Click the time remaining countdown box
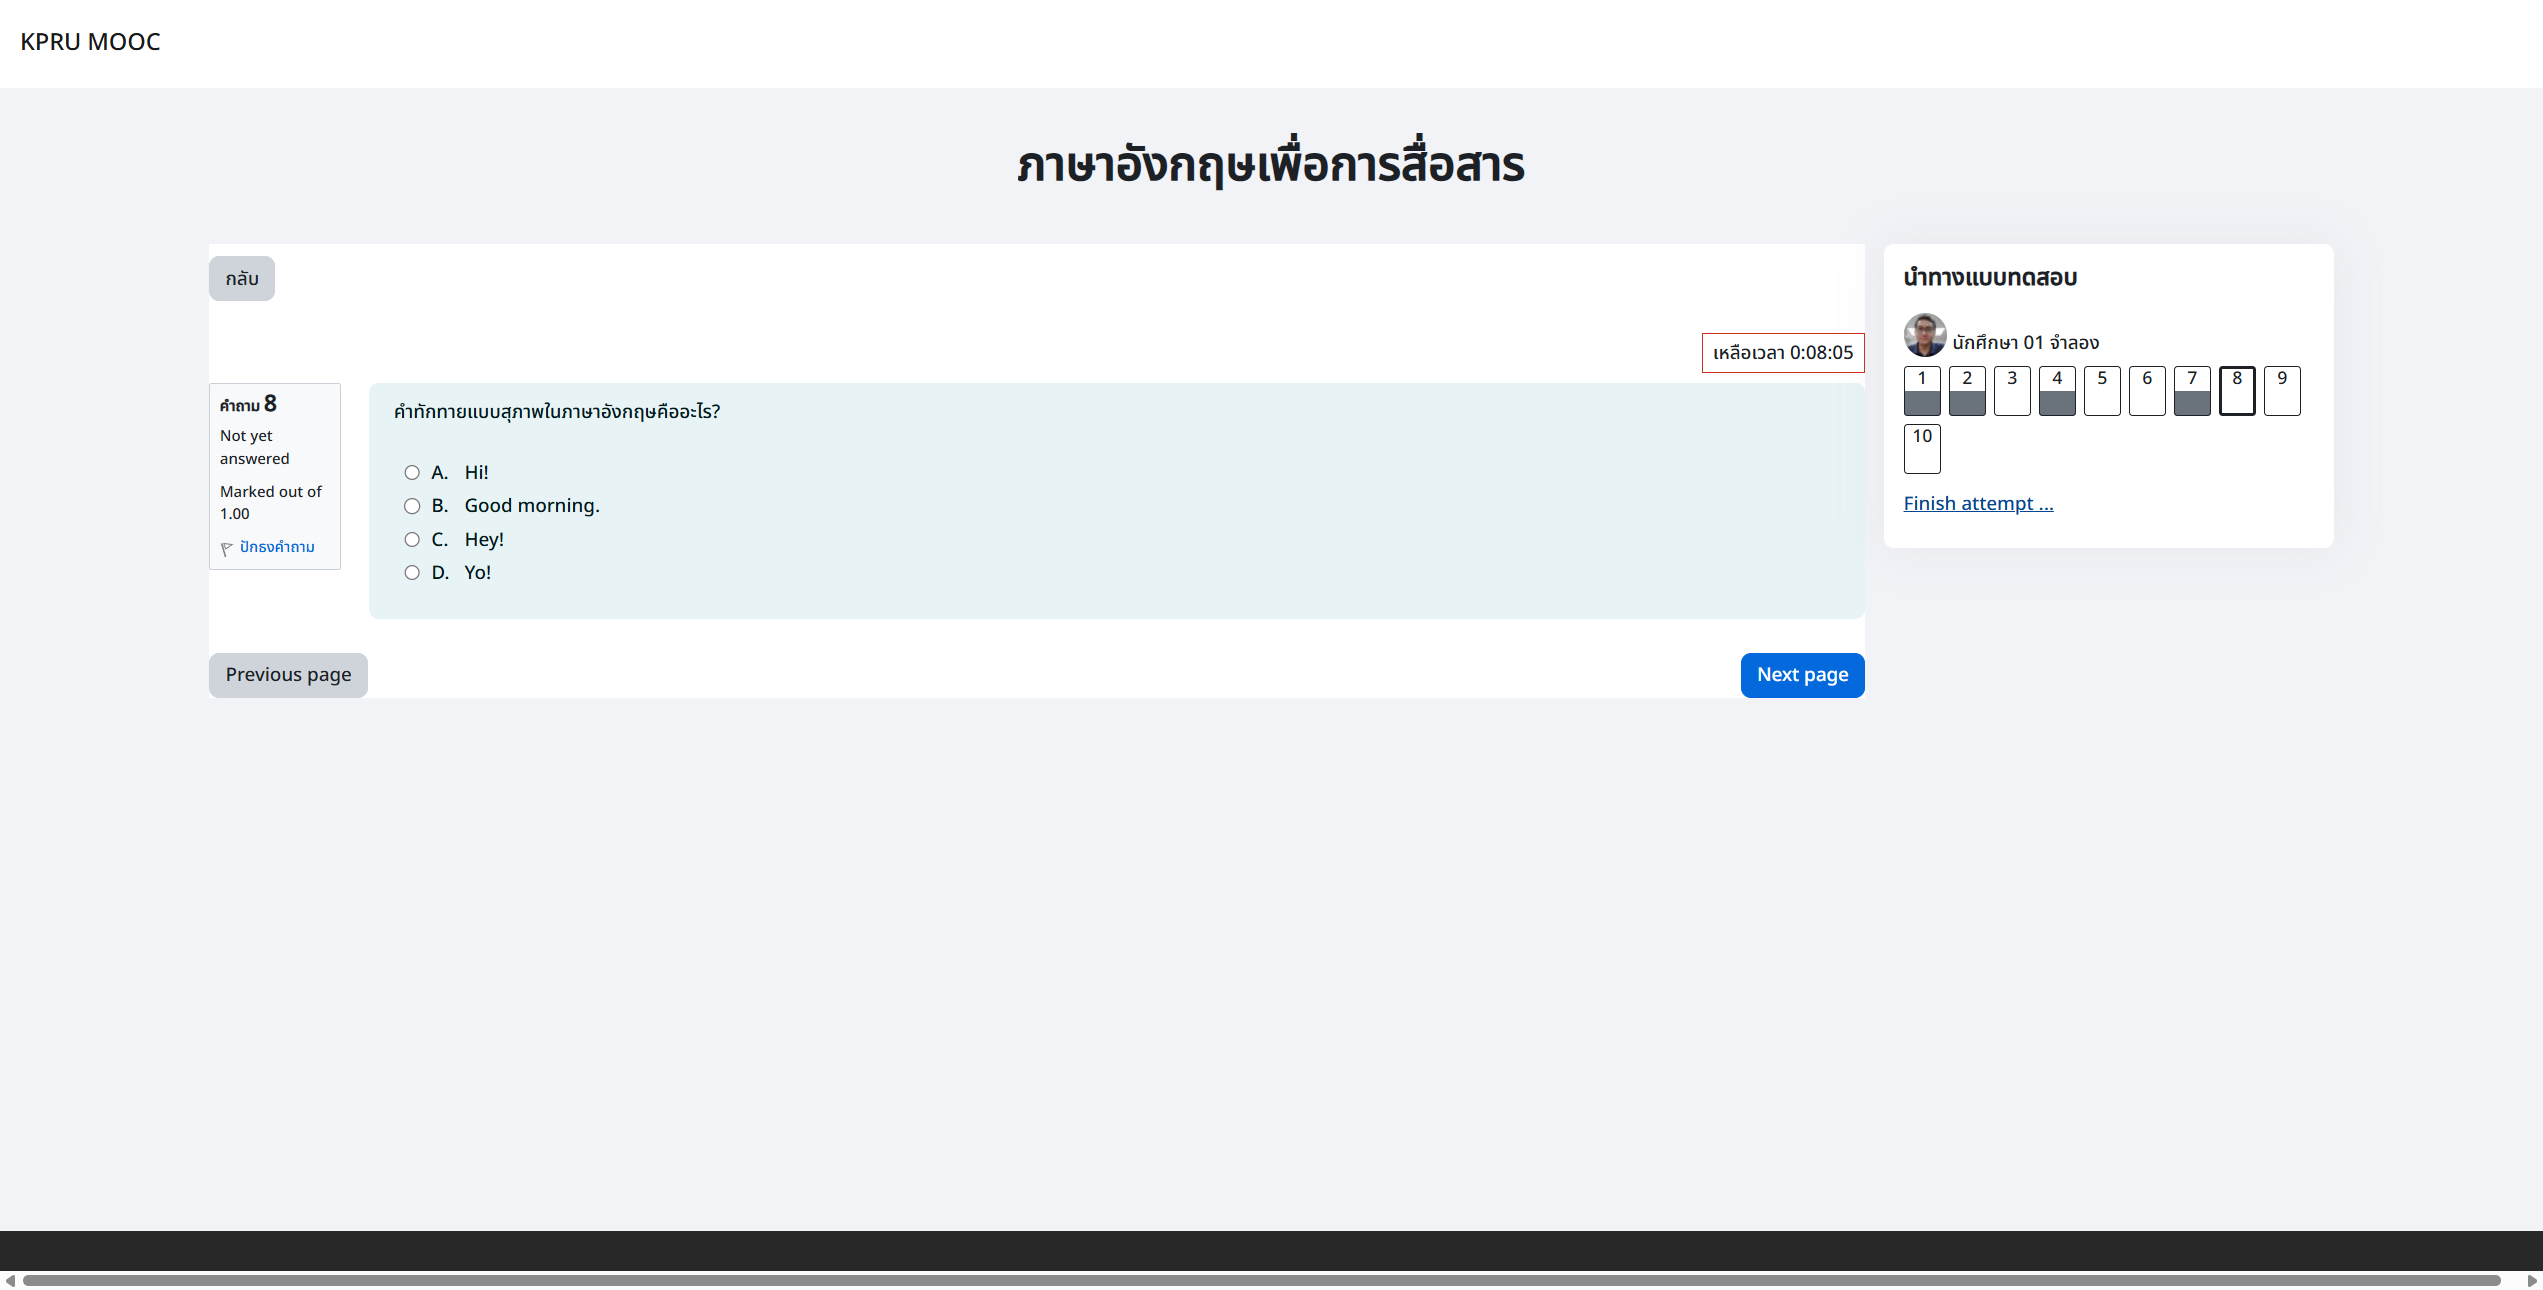This screenshot has height=1290, width=2543. pyautogui.click(x=1783, y=353)
